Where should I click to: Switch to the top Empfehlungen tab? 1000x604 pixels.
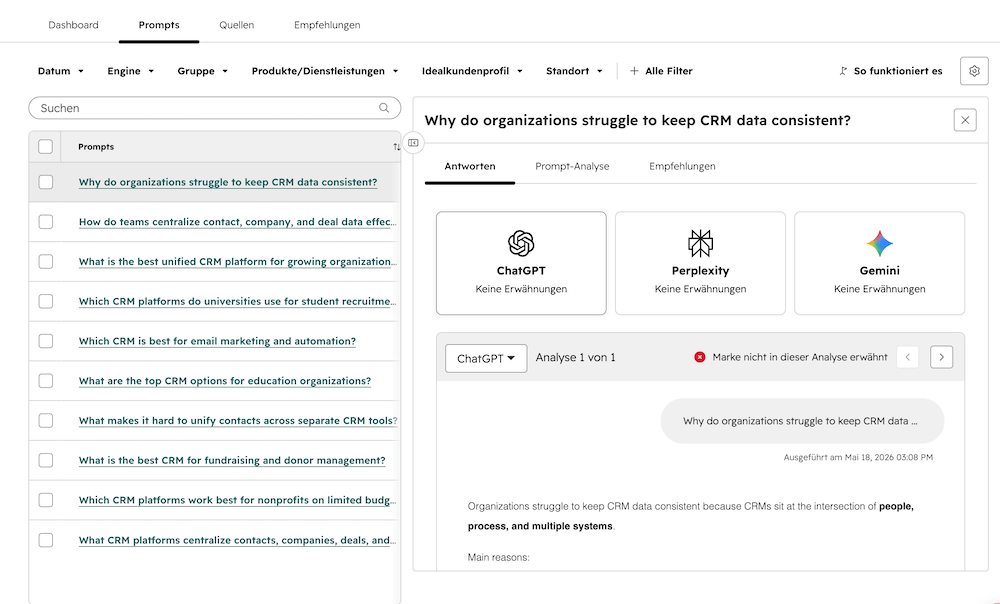click(327, 25)
